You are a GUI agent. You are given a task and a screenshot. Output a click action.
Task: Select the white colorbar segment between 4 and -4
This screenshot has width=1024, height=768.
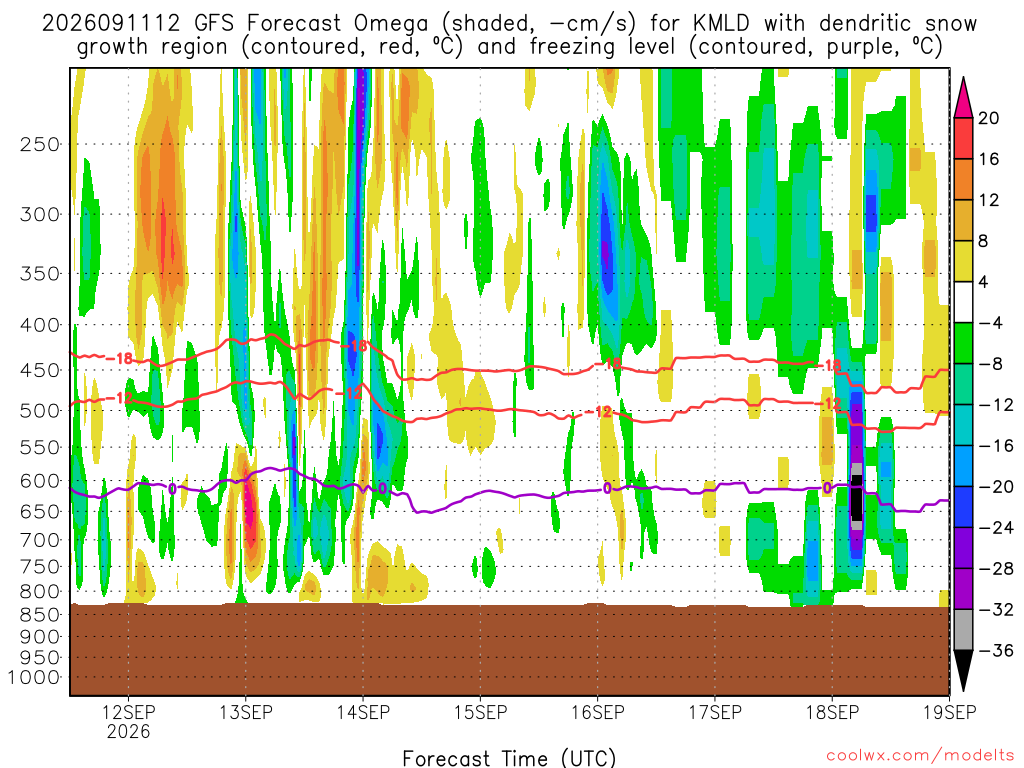coord(963,302)
